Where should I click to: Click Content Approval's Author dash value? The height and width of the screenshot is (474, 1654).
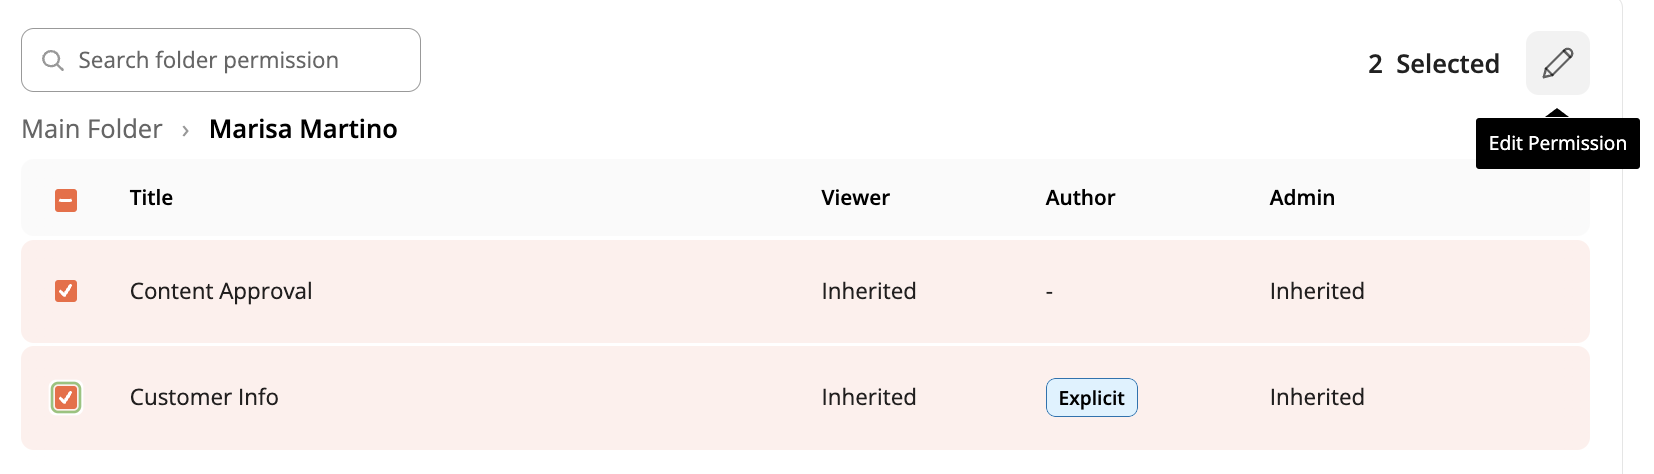click(1049, 292)
